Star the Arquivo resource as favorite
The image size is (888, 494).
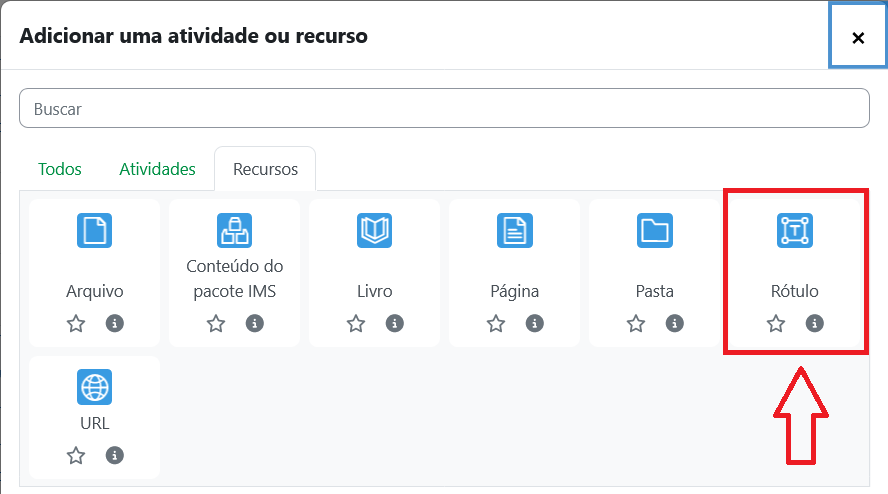76,324
